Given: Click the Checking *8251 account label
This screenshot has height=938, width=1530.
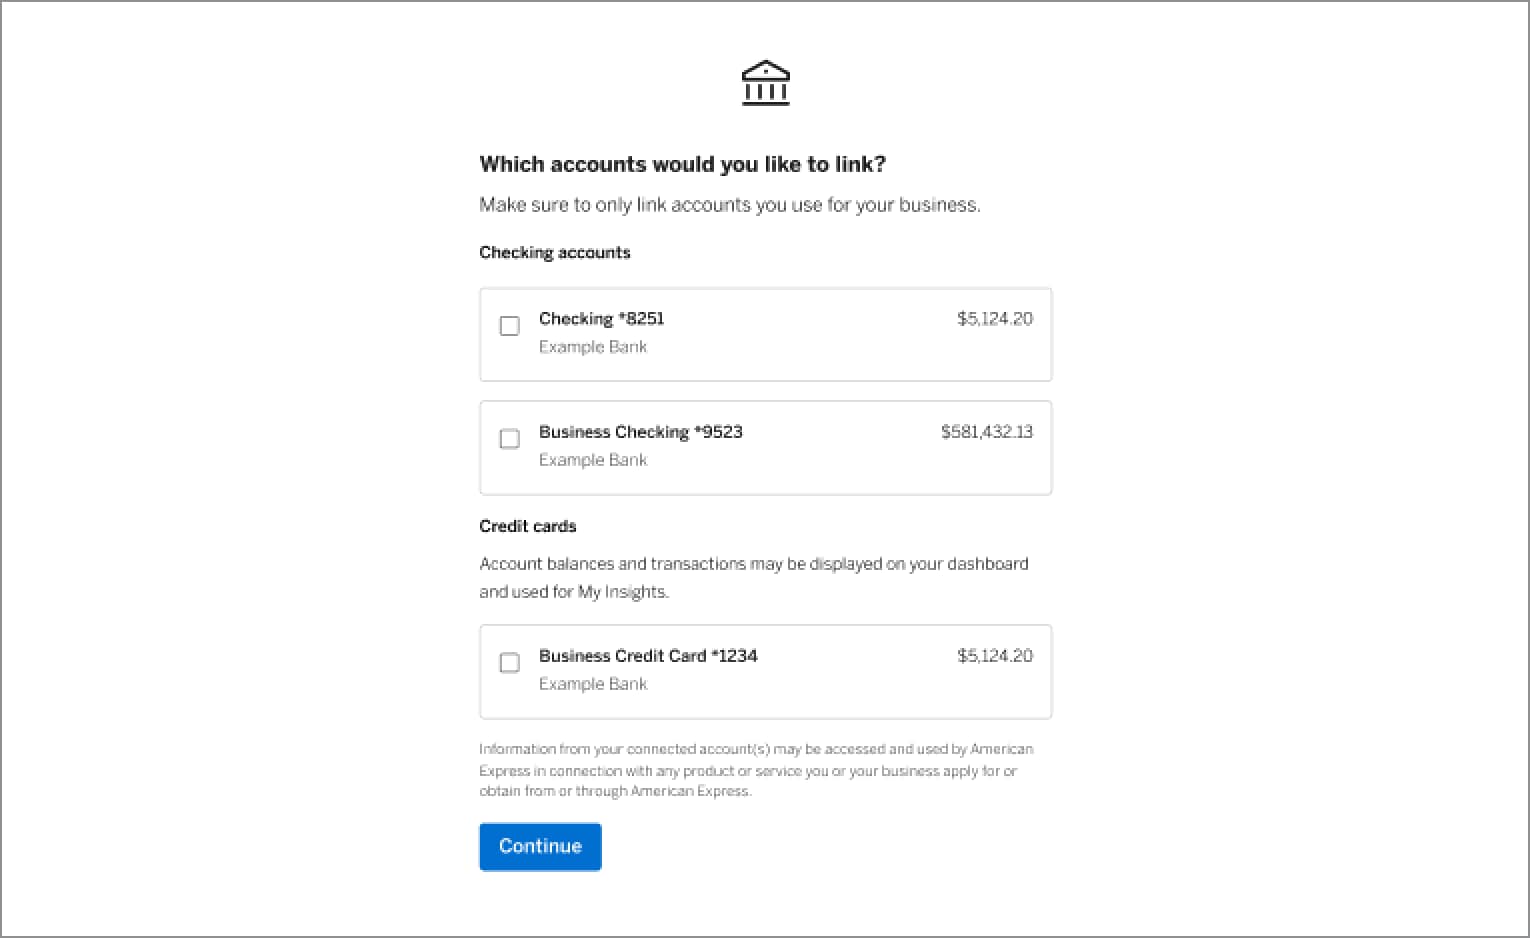Looking at the screenshot, I should tap(601, 318).
